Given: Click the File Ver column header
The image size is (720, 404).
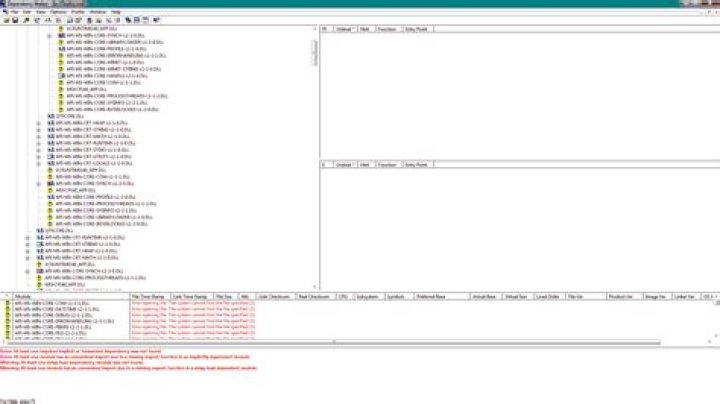Looking at the screenshot, I should point(585,297).
